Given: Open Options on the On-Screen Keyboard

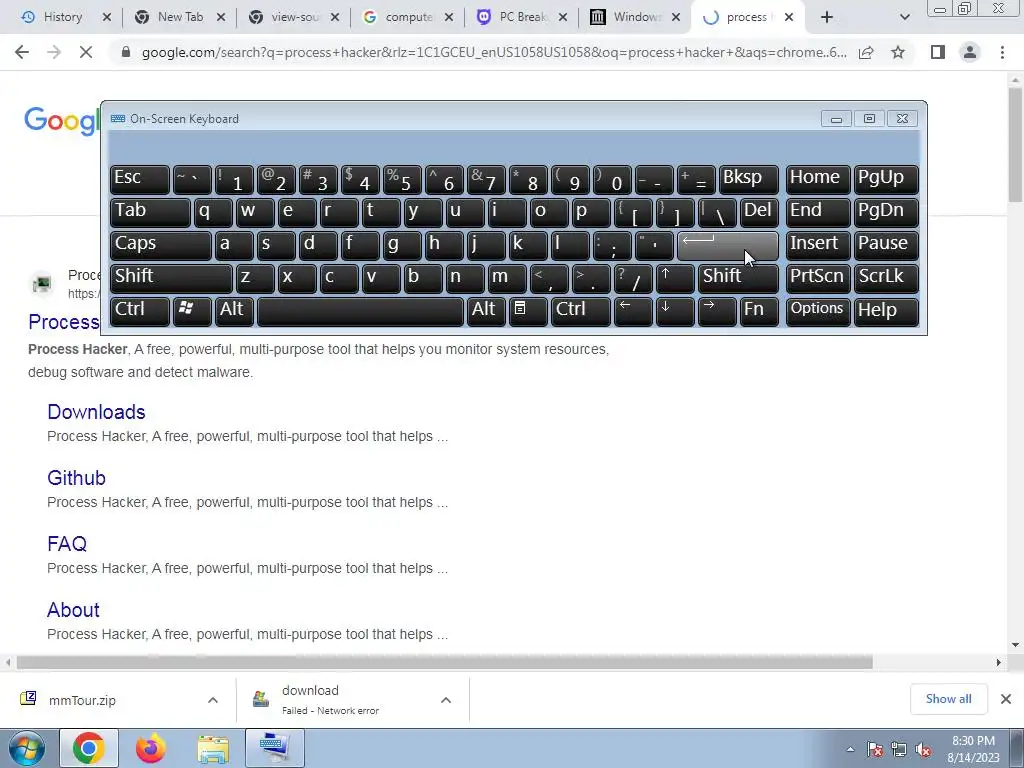Looking at the screenshot, I should pyautogui.click(x=818, y=312).
